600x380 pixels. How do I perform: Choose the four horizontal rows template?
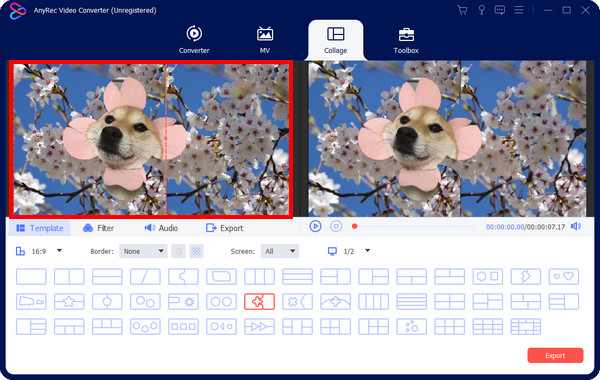[x=411, y=302]
